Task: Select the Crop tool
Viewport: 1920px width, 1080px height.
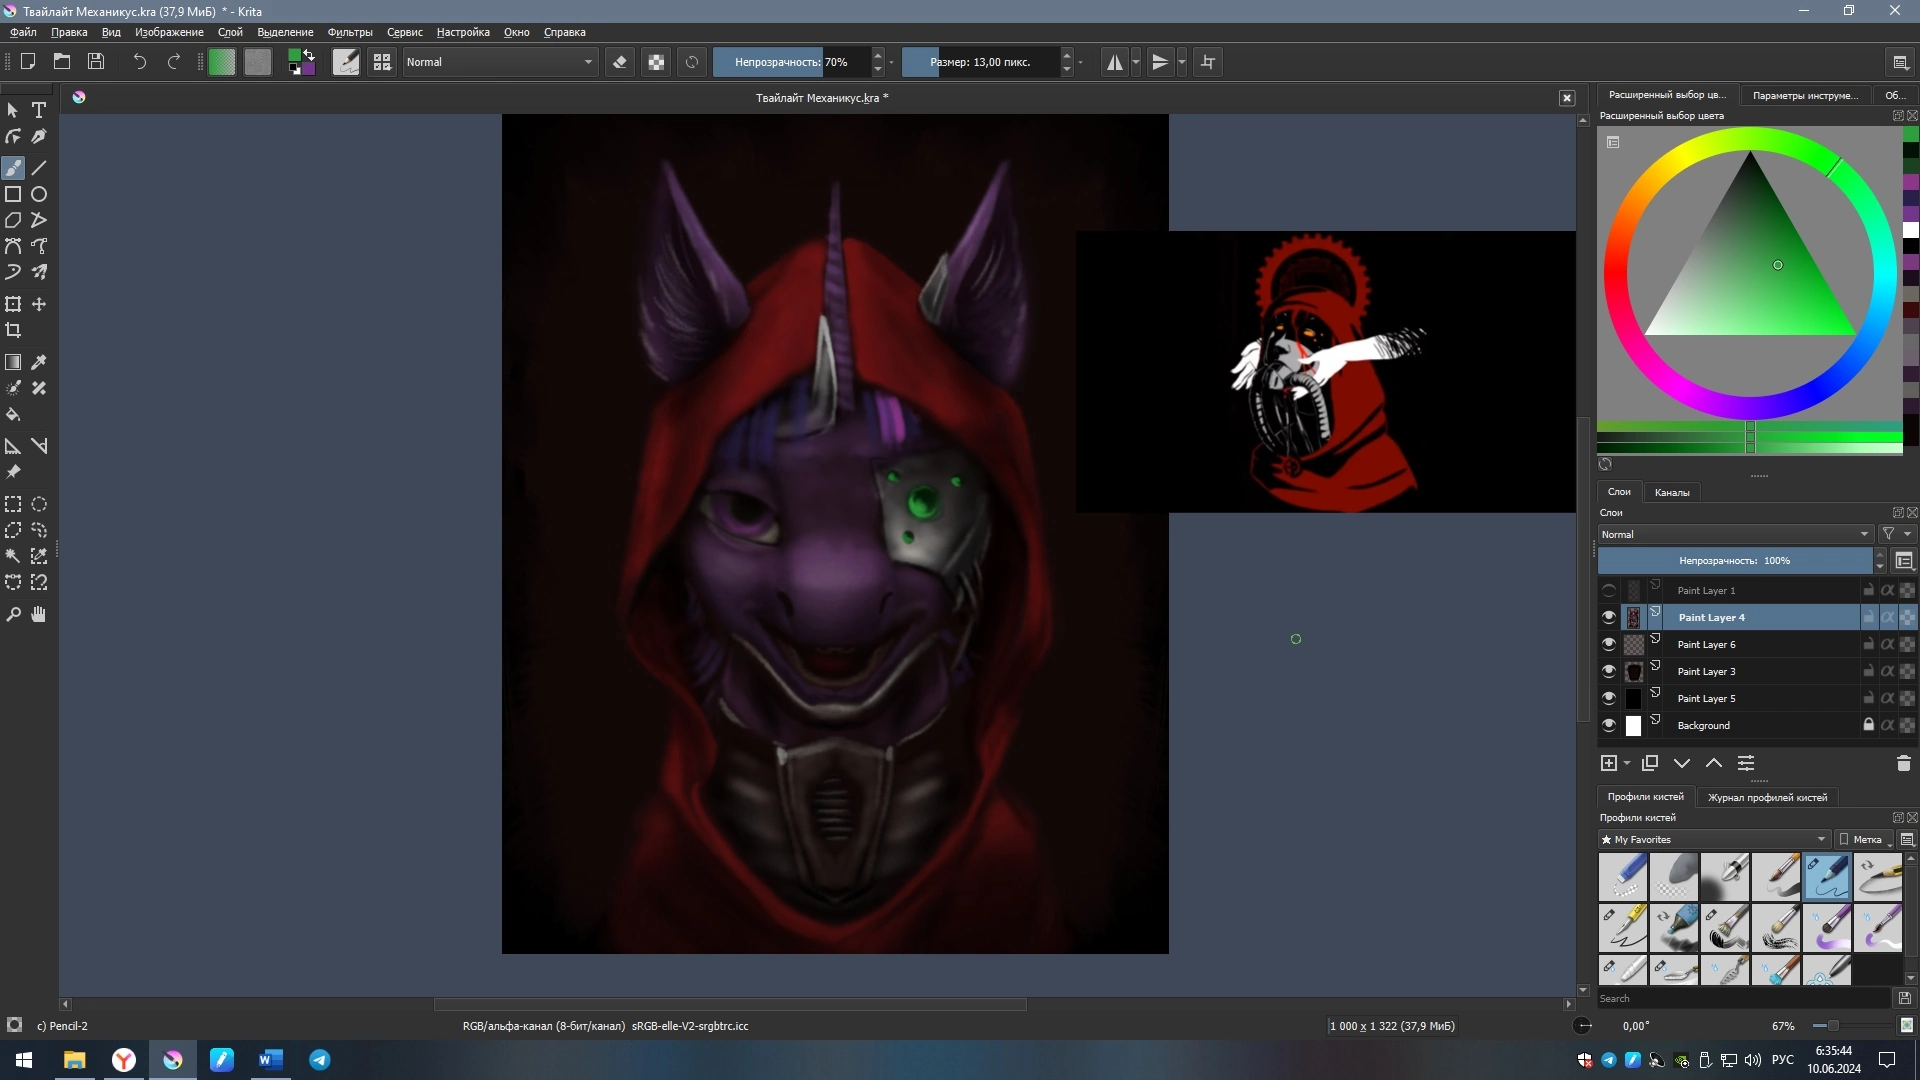Action: click(13, 330)
